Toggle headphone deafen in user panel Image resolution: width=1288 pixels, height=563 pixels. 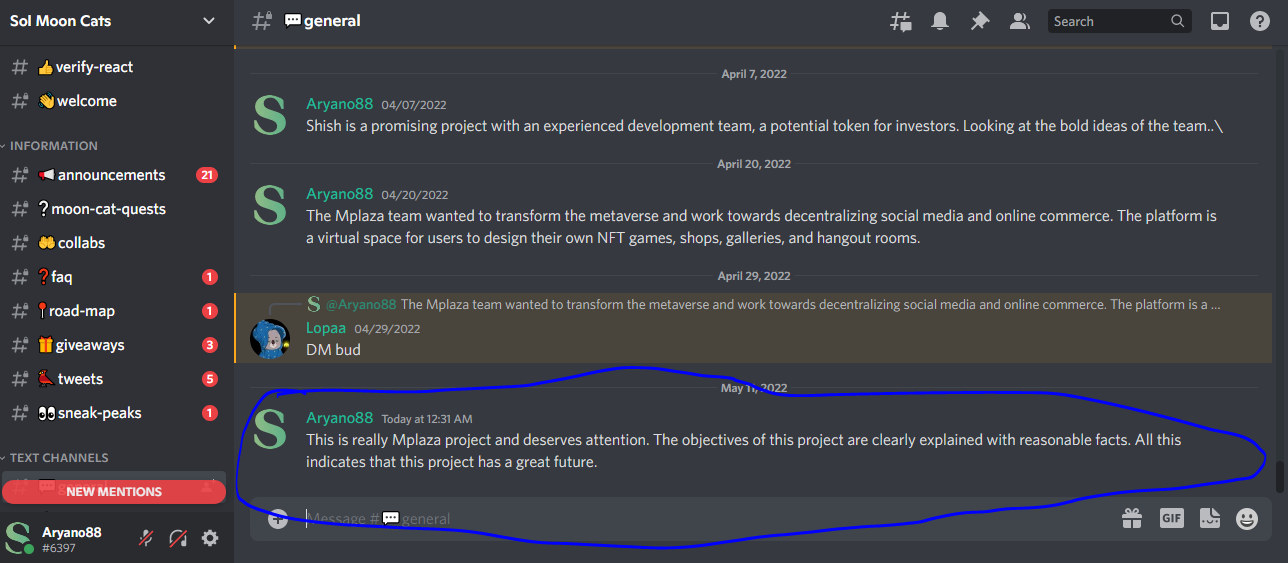[178, 538]
